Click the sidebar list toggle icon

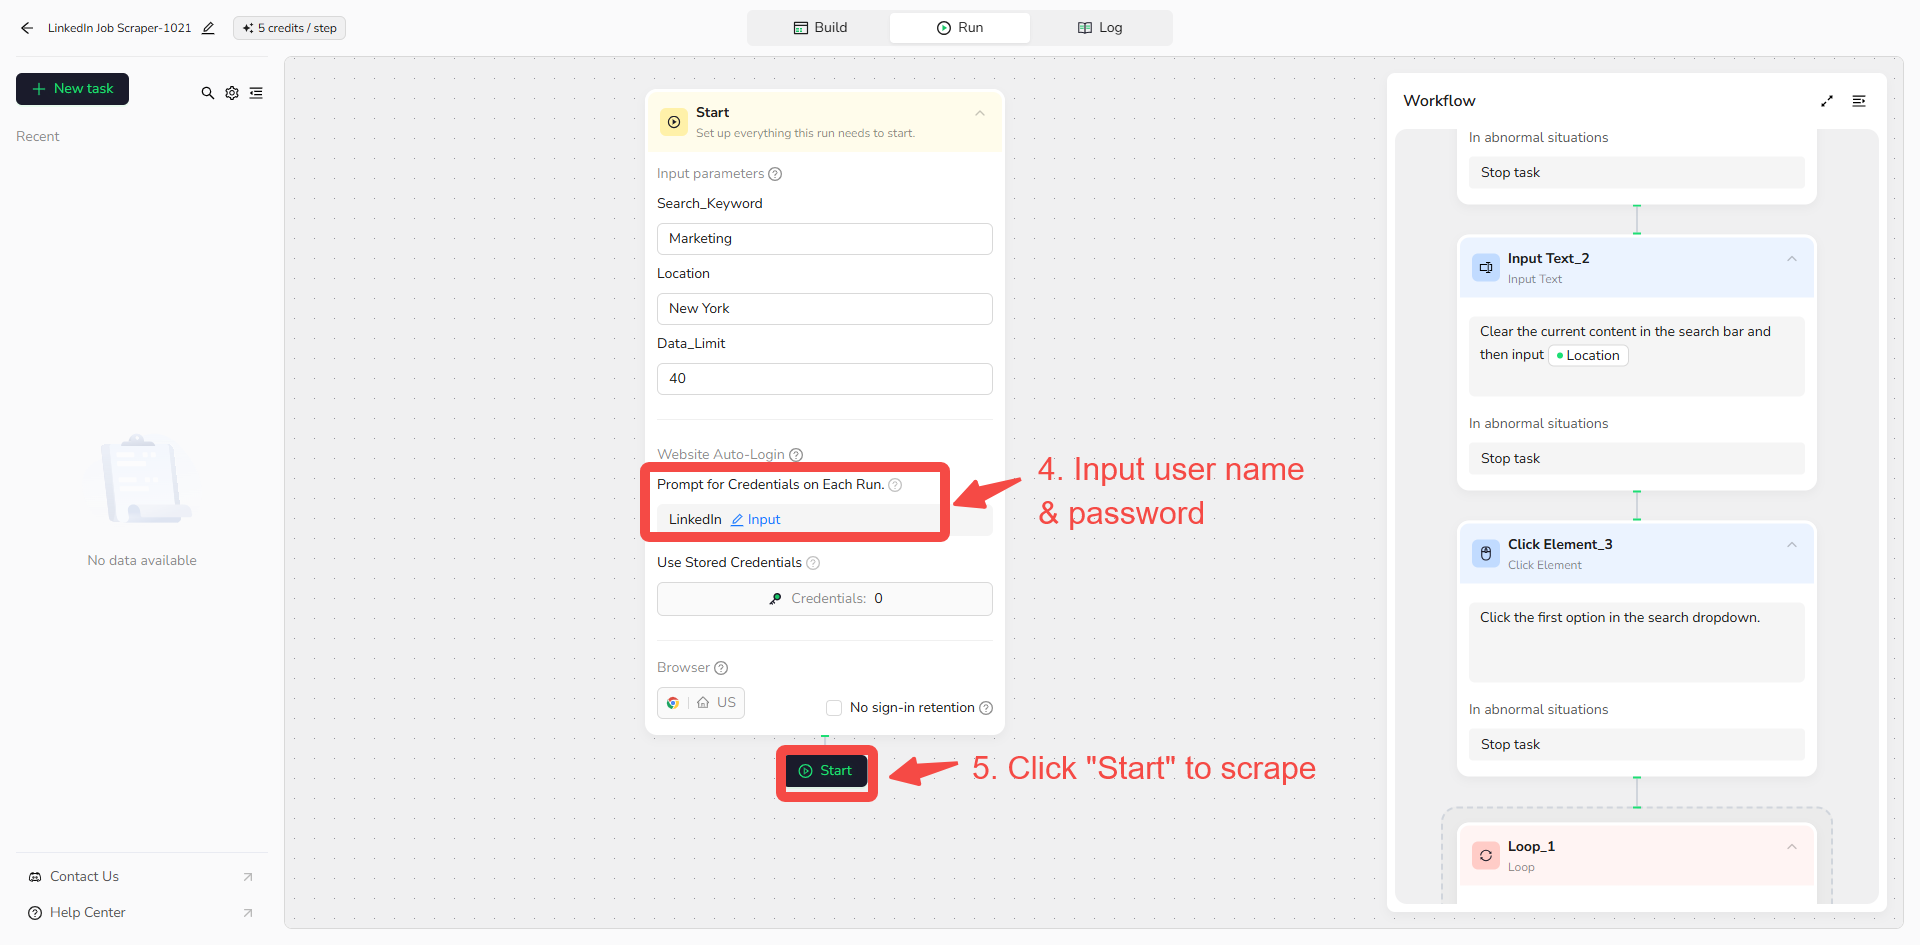tap(256, 93)
